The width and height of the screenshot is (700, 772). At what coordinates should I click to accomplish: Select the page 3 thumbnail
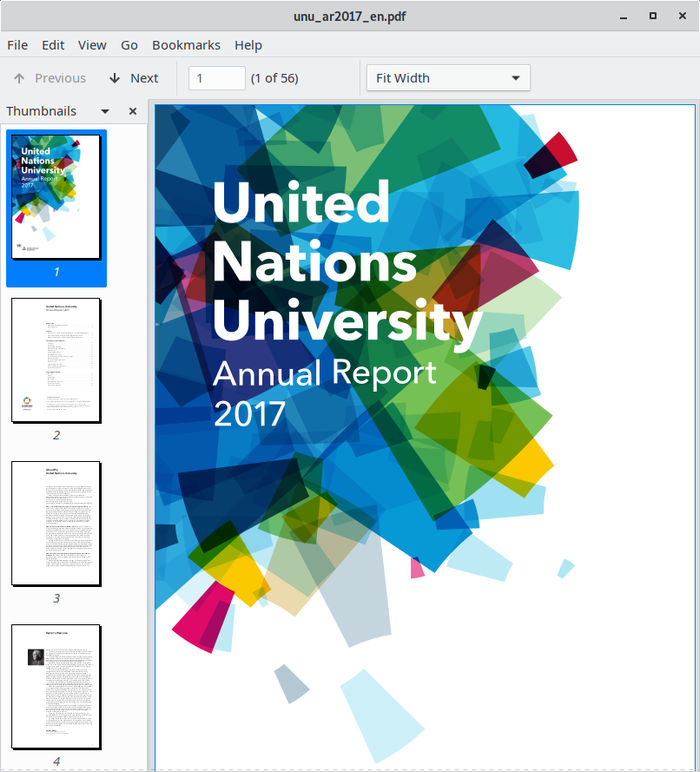click(x=56, y=524)
